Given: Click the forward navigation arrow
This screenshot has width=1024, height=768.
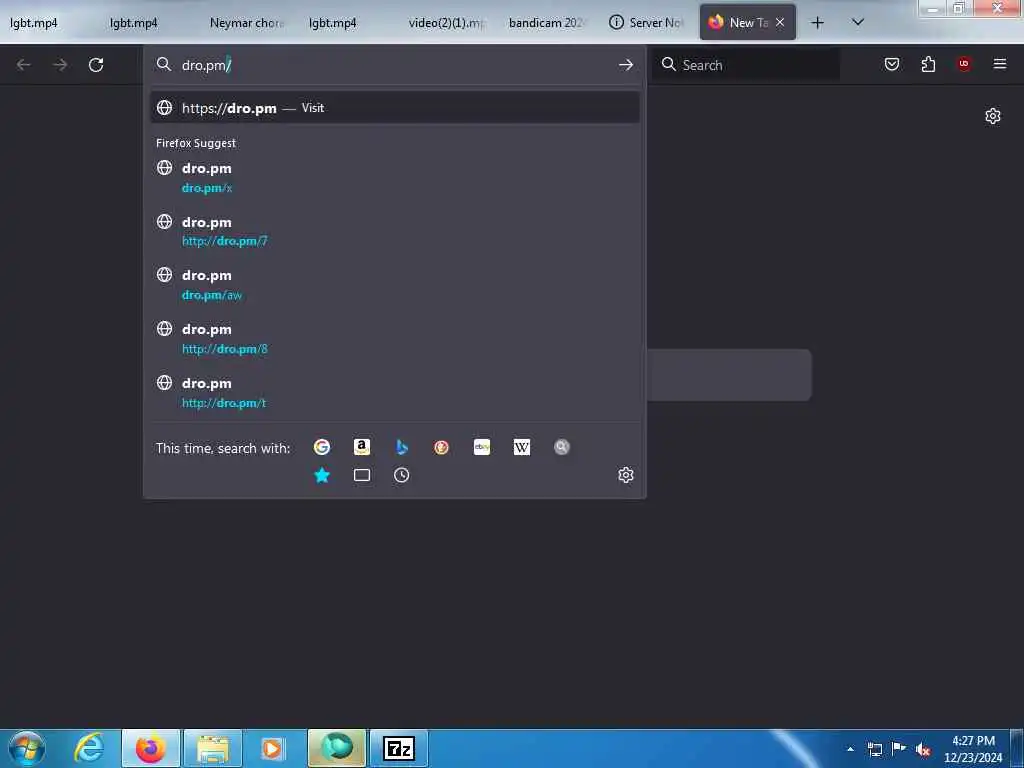Looking at the screenshot, I should [60, 65].
